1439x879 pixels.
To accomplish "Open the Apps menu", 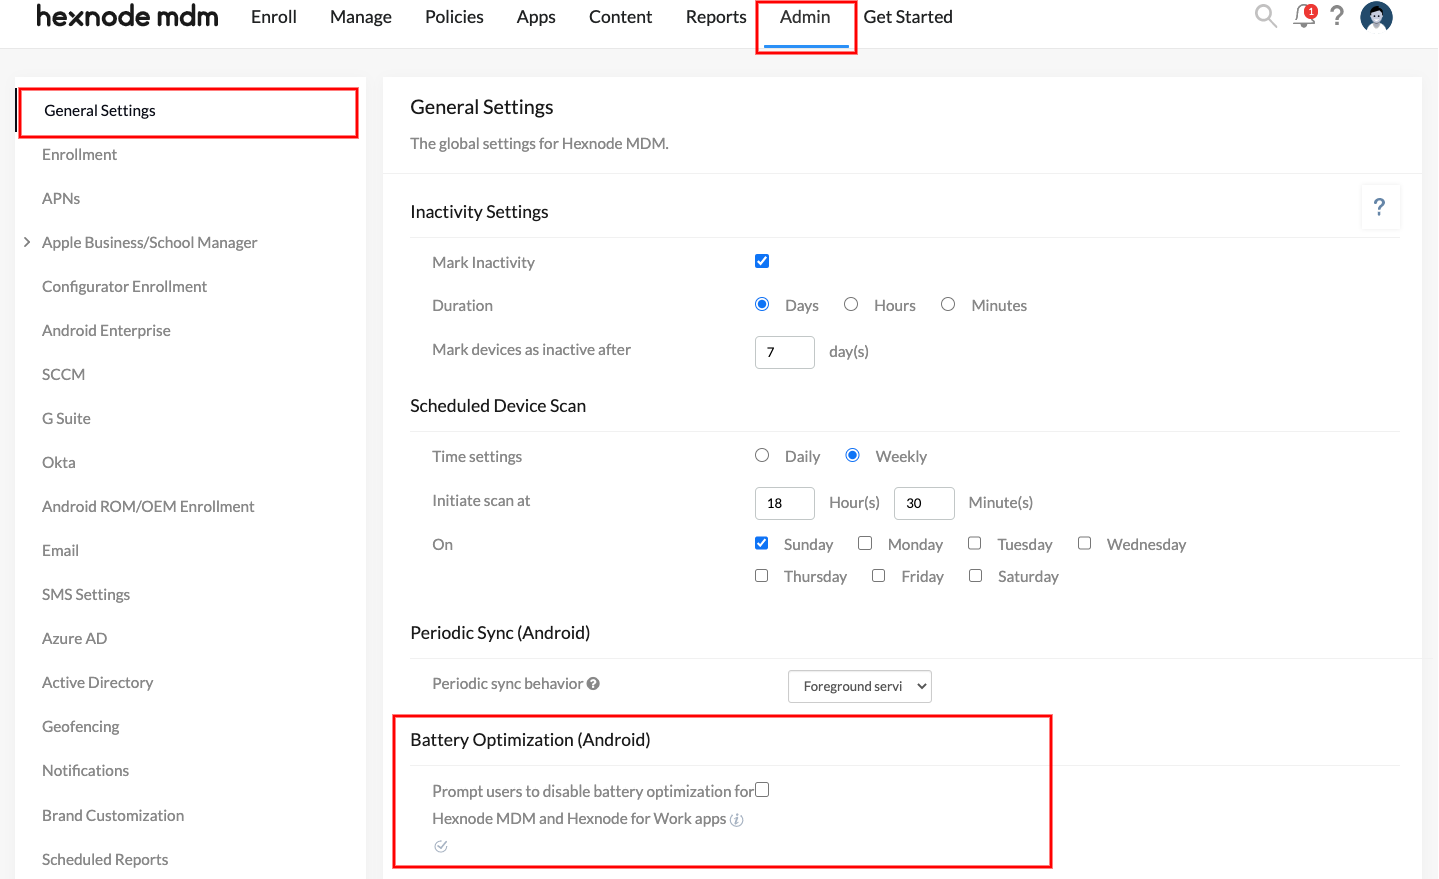I will 536,17.
